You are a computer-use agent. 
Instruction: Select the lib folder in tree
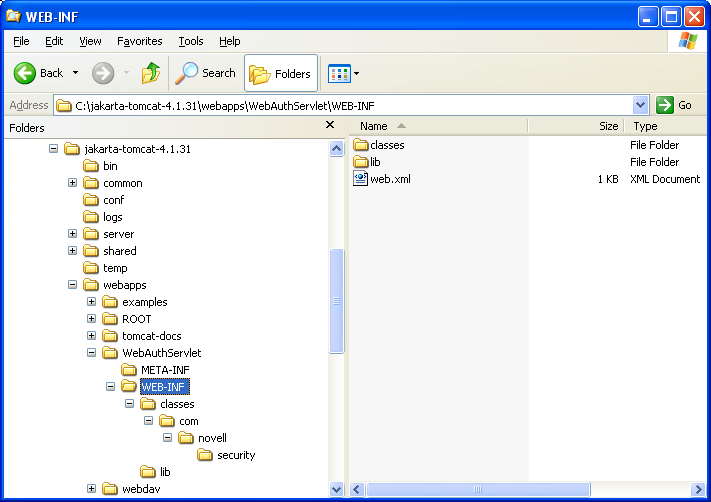point(156,472)
